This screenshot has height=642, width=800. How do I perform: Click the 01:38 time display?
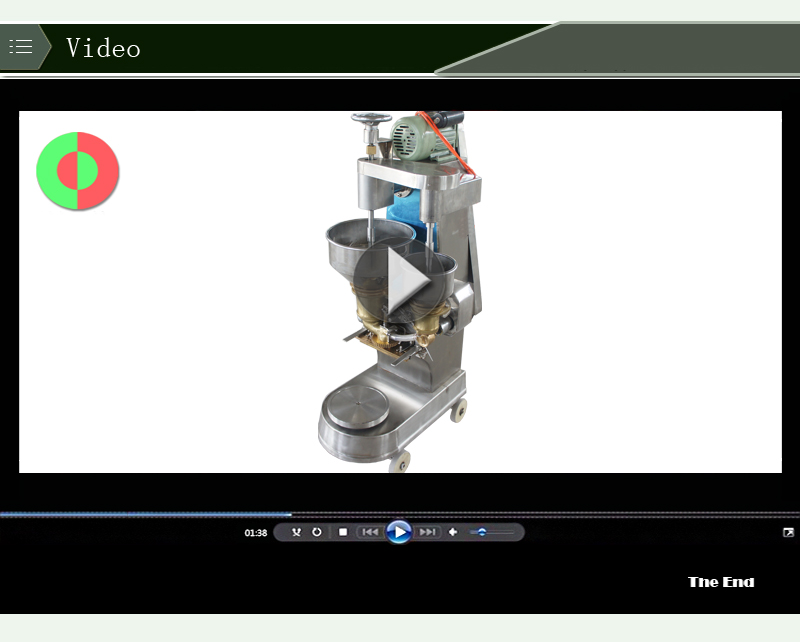tap(255, 533)
